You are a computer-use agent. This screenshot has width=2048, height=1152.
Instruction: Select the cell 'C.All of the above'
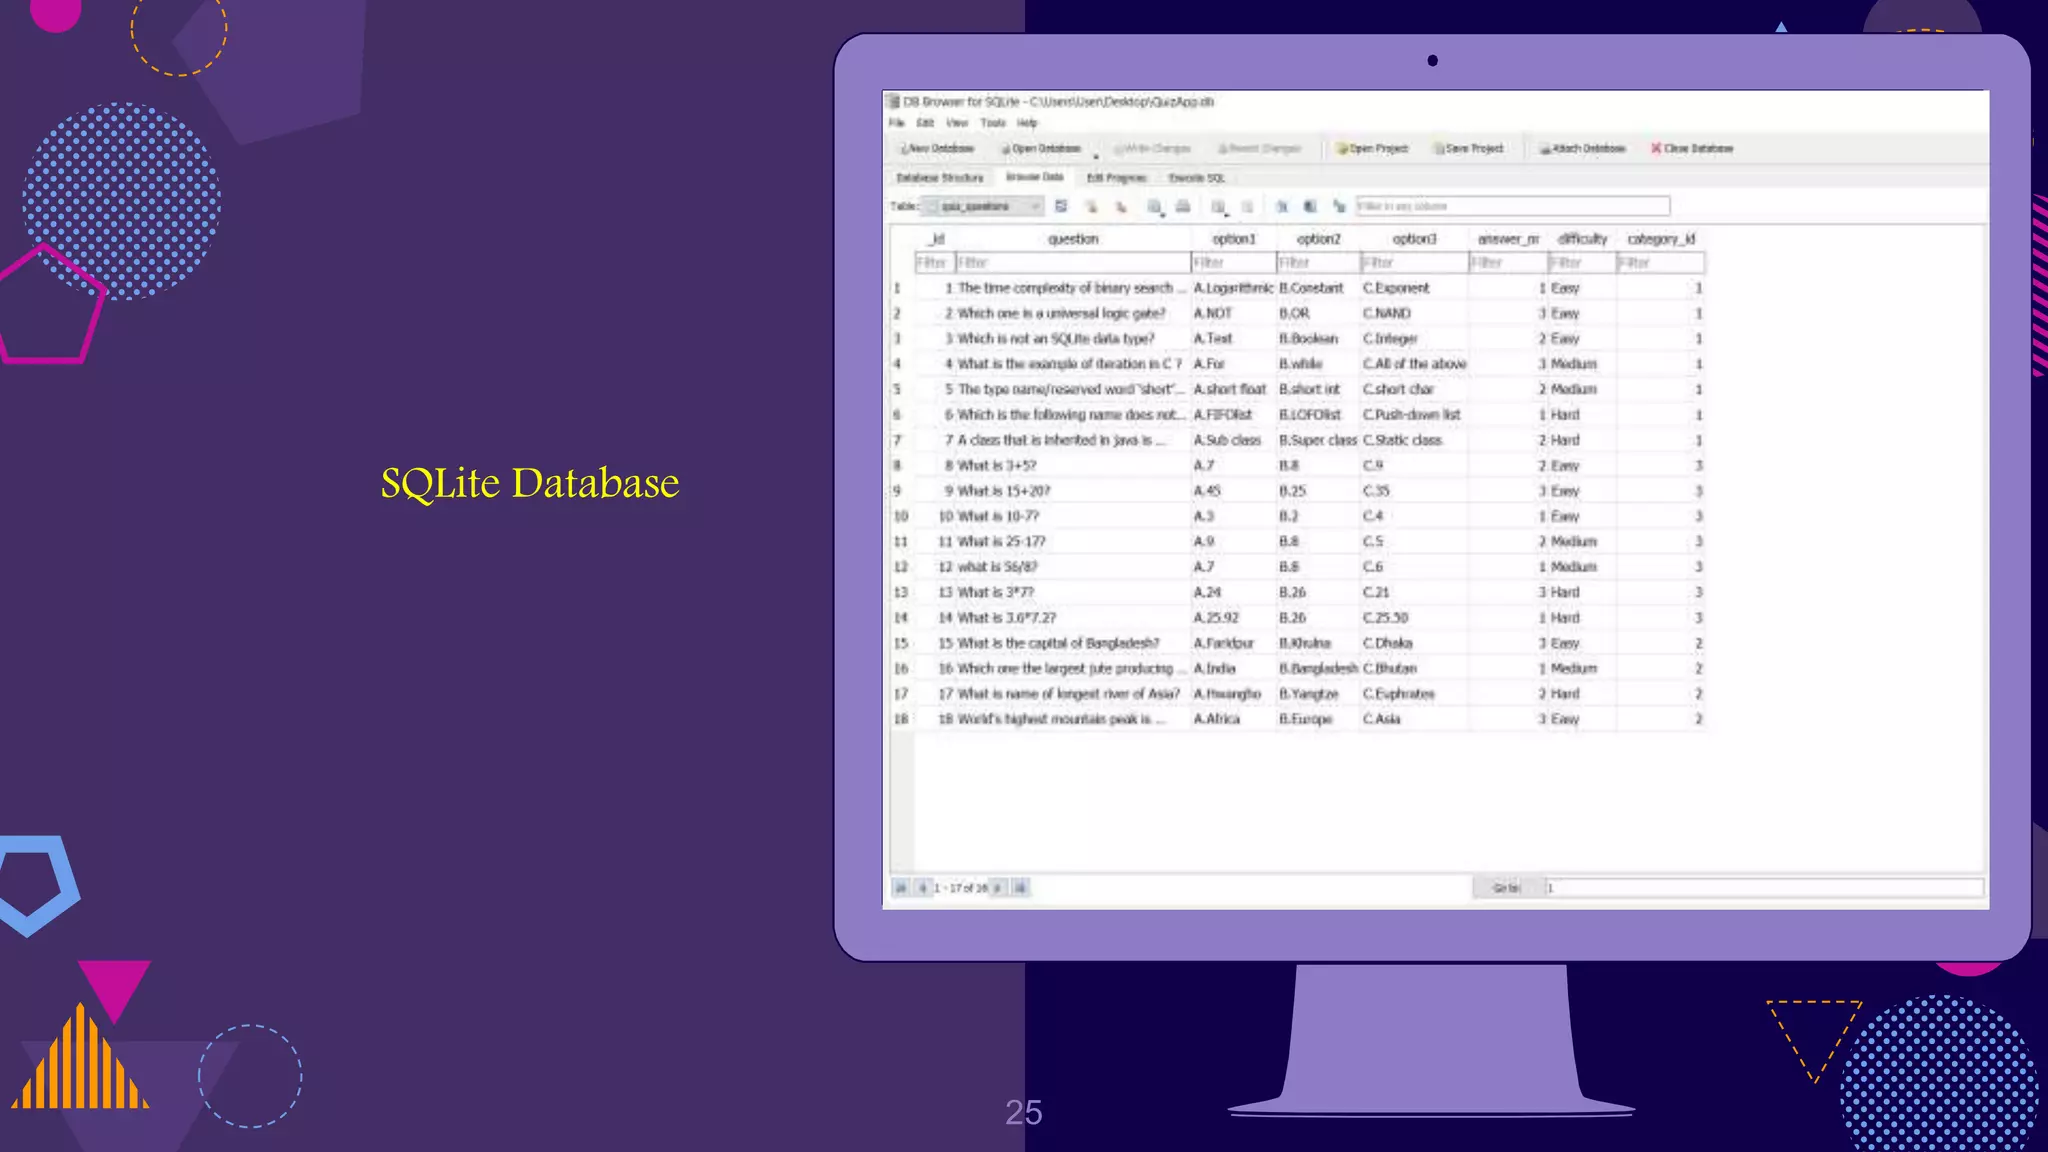pos(1415,364)
